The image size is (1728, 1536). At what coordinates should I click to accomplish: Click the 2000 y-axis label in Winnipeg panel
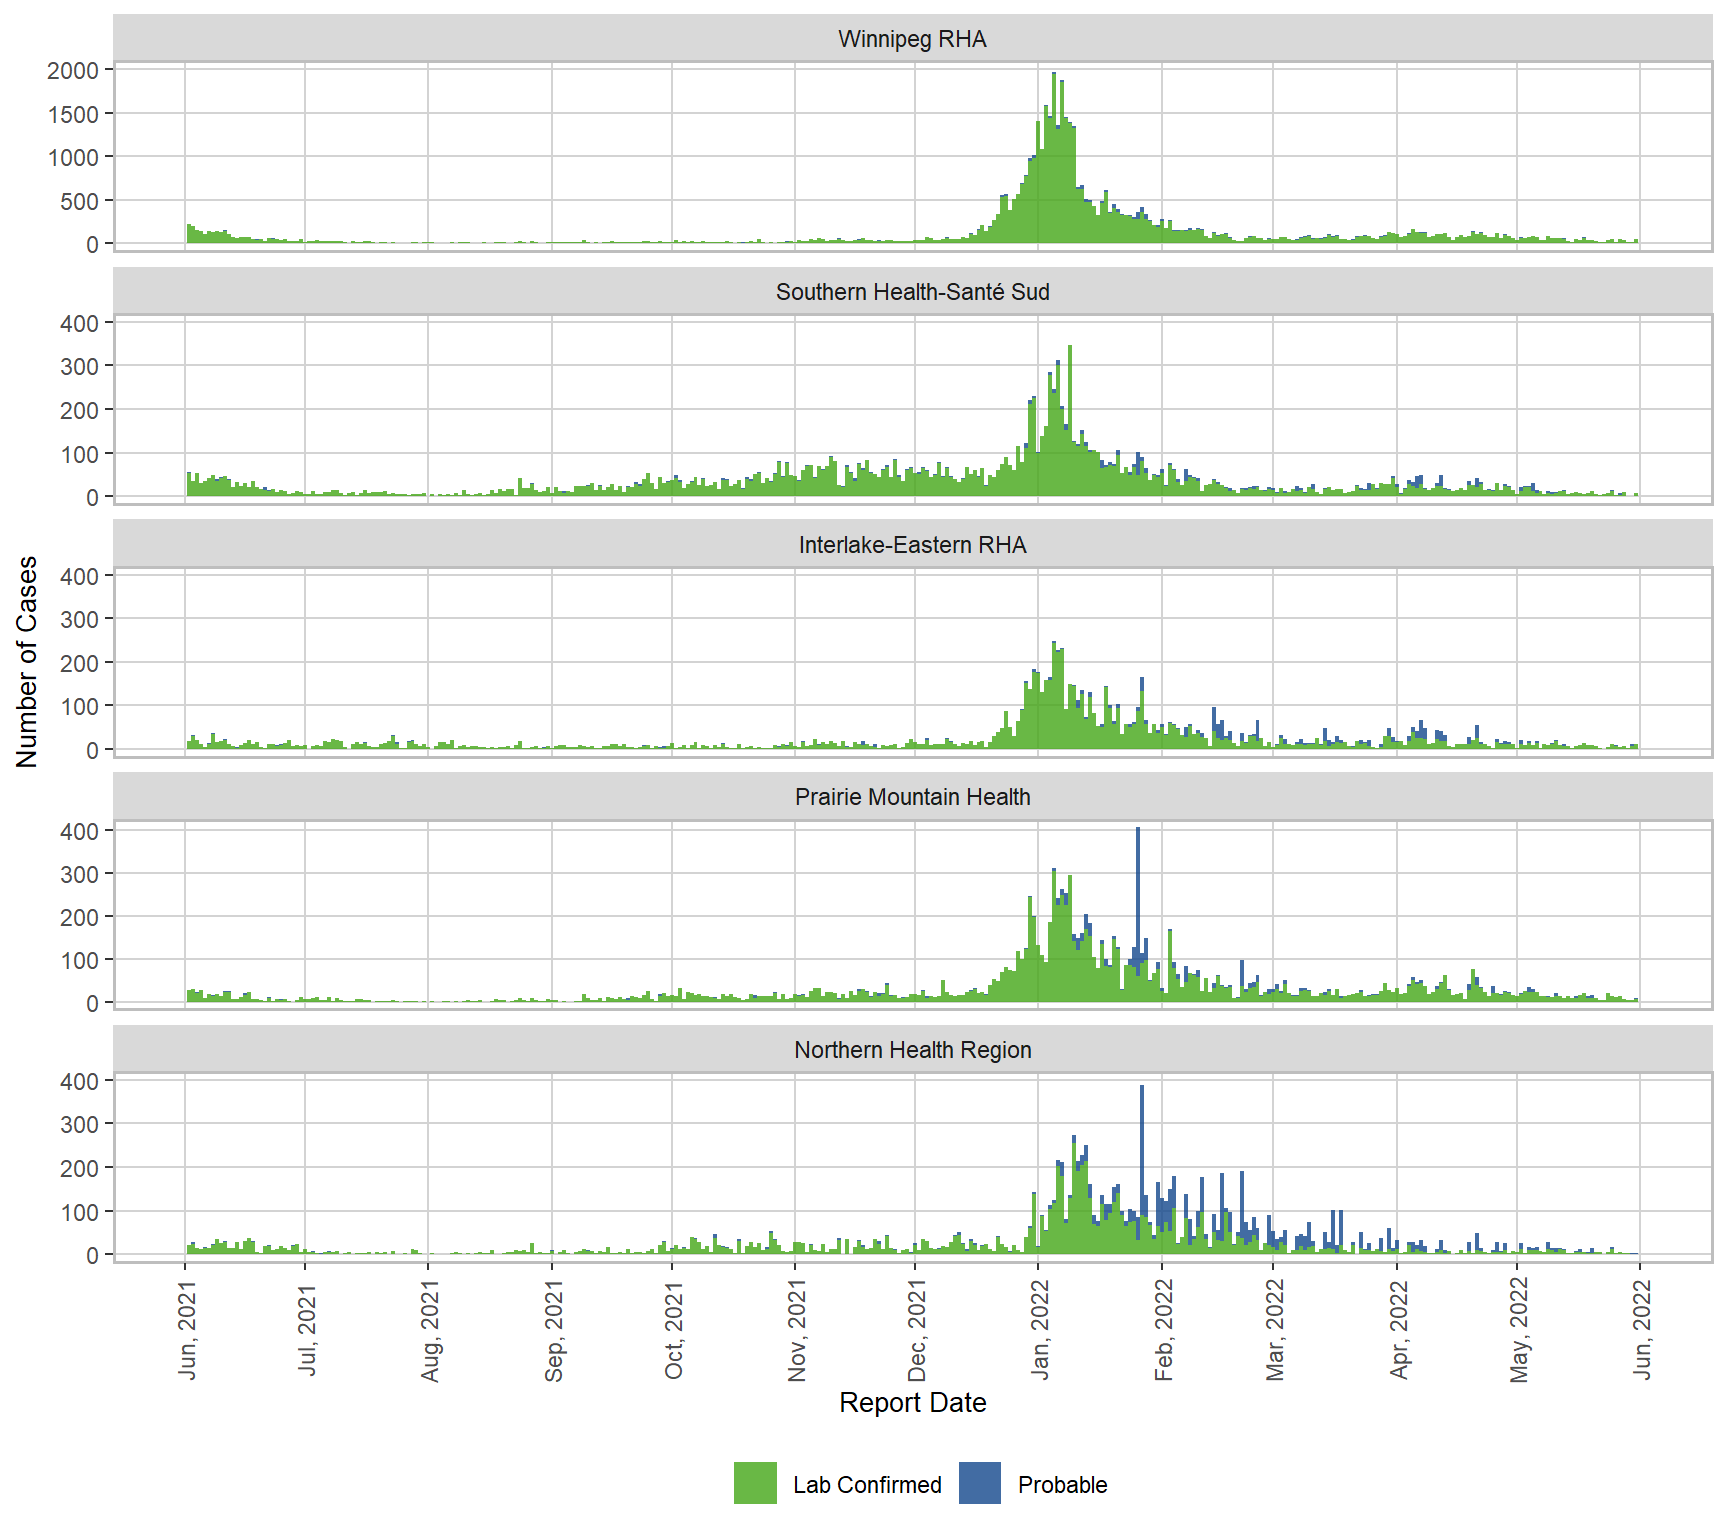73,71
